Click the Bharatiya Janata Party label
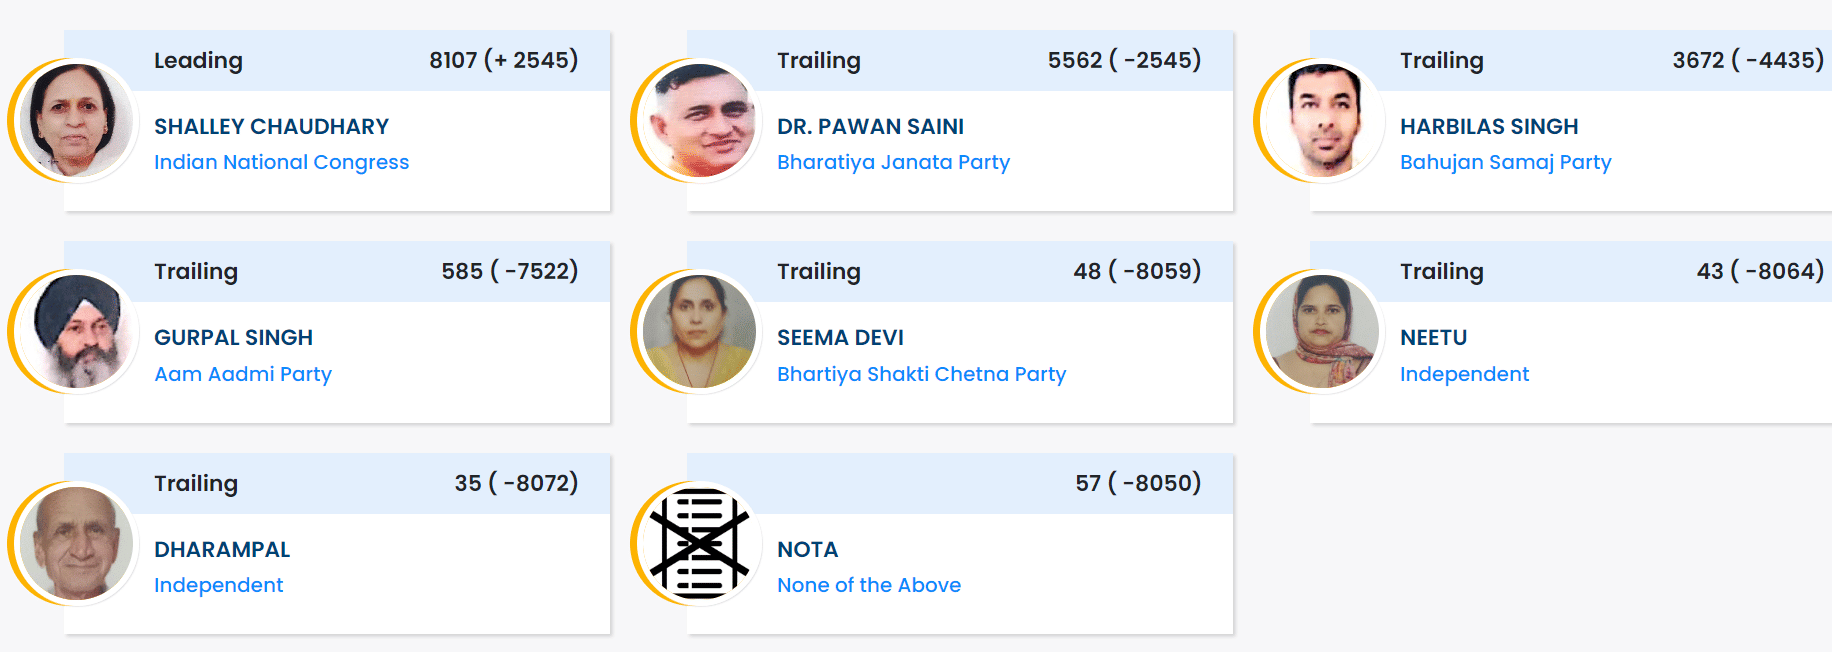Screen dimensions: 1832x652 click(x=893, y=162)
